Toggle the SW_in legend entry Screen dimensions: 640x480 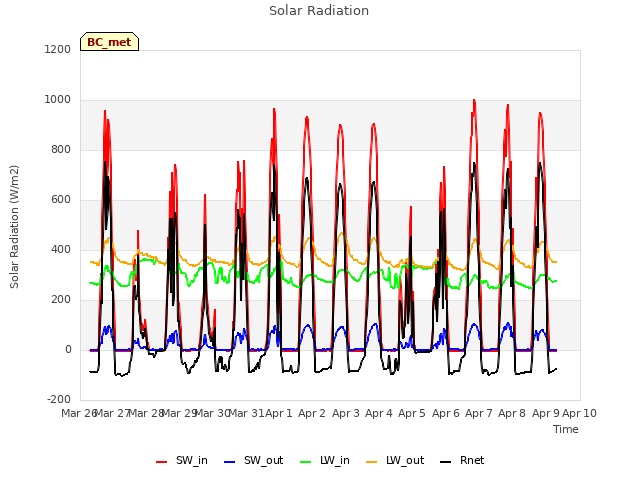pos(182,461)
